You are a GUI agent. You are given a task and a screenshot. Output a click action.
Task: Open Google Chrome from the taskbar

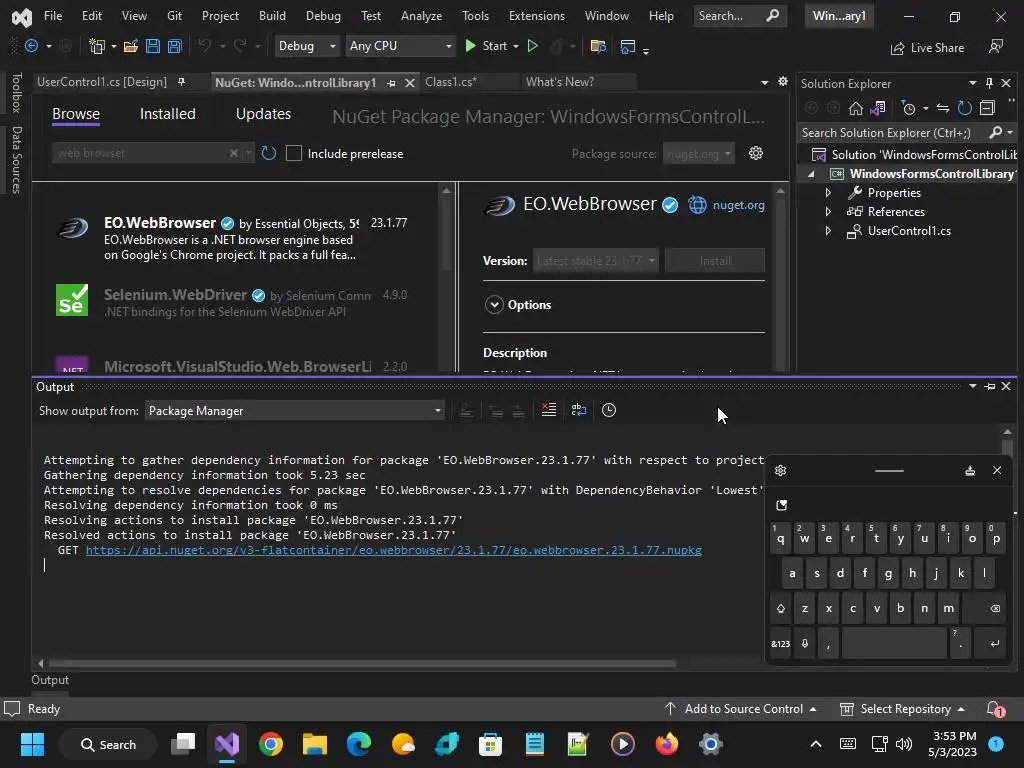pos(271,744)
